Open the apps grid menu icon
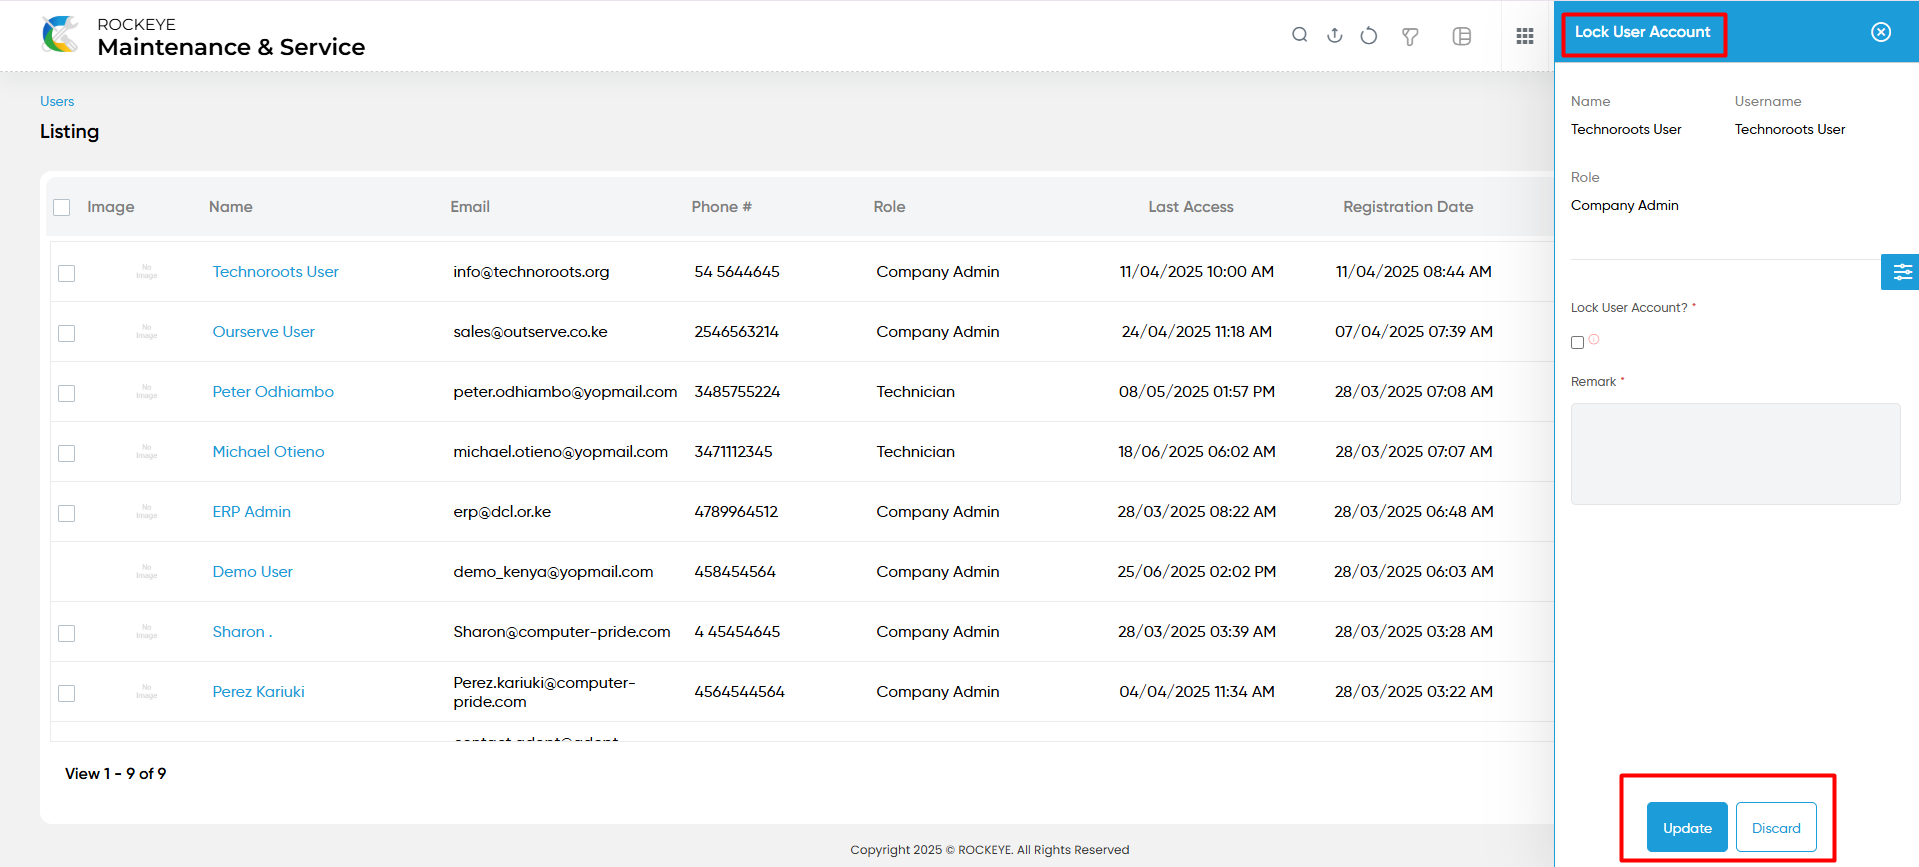Image resolution: width=1919 pixels, height=867 pixels. 1525,36
